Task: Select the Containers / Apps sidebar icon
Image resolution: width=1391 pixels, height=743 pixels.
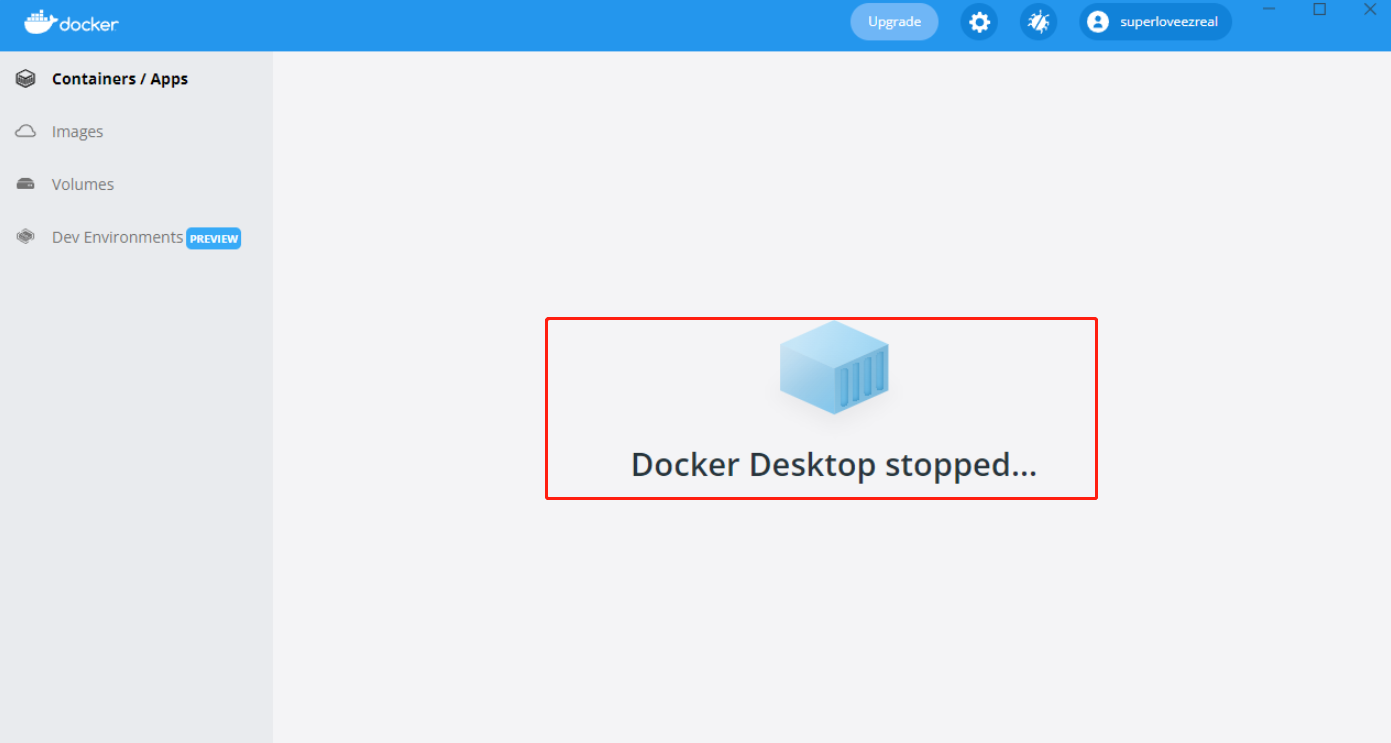Action: pyautogui.click(x=25, y=78)
